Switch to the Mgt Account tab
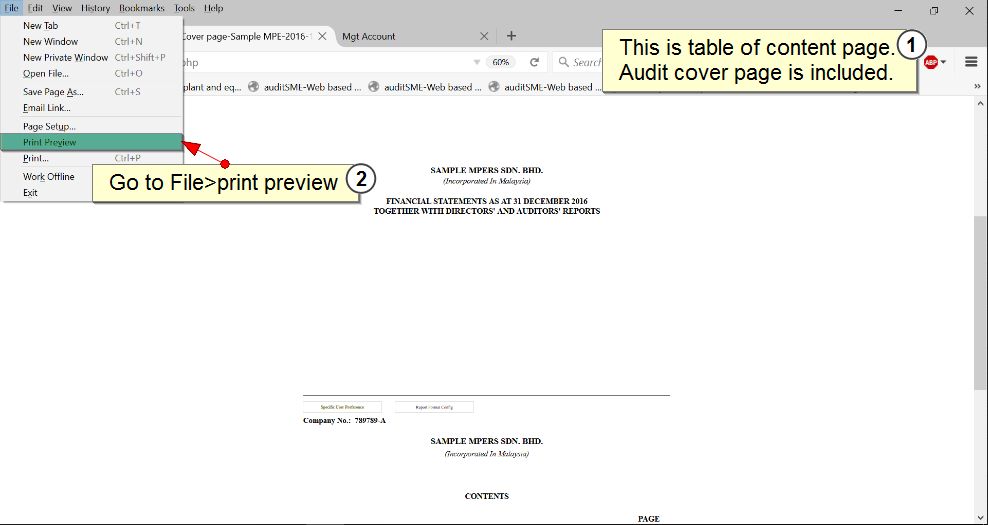This screenshot has height=525, width=988. click(x=400, y=36)
